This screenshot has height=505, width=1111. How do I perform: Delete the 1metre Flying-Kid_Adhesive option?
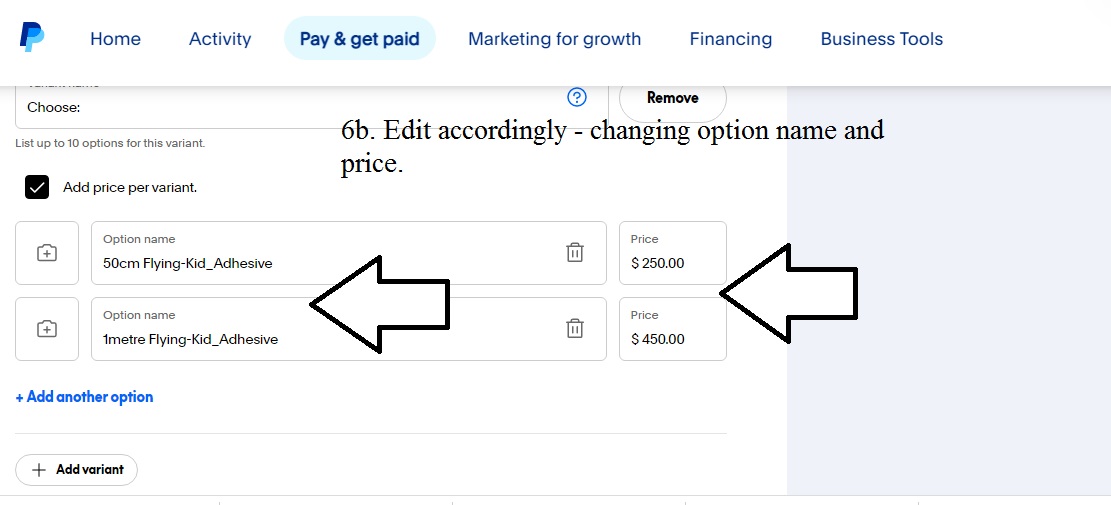(575, 329)
